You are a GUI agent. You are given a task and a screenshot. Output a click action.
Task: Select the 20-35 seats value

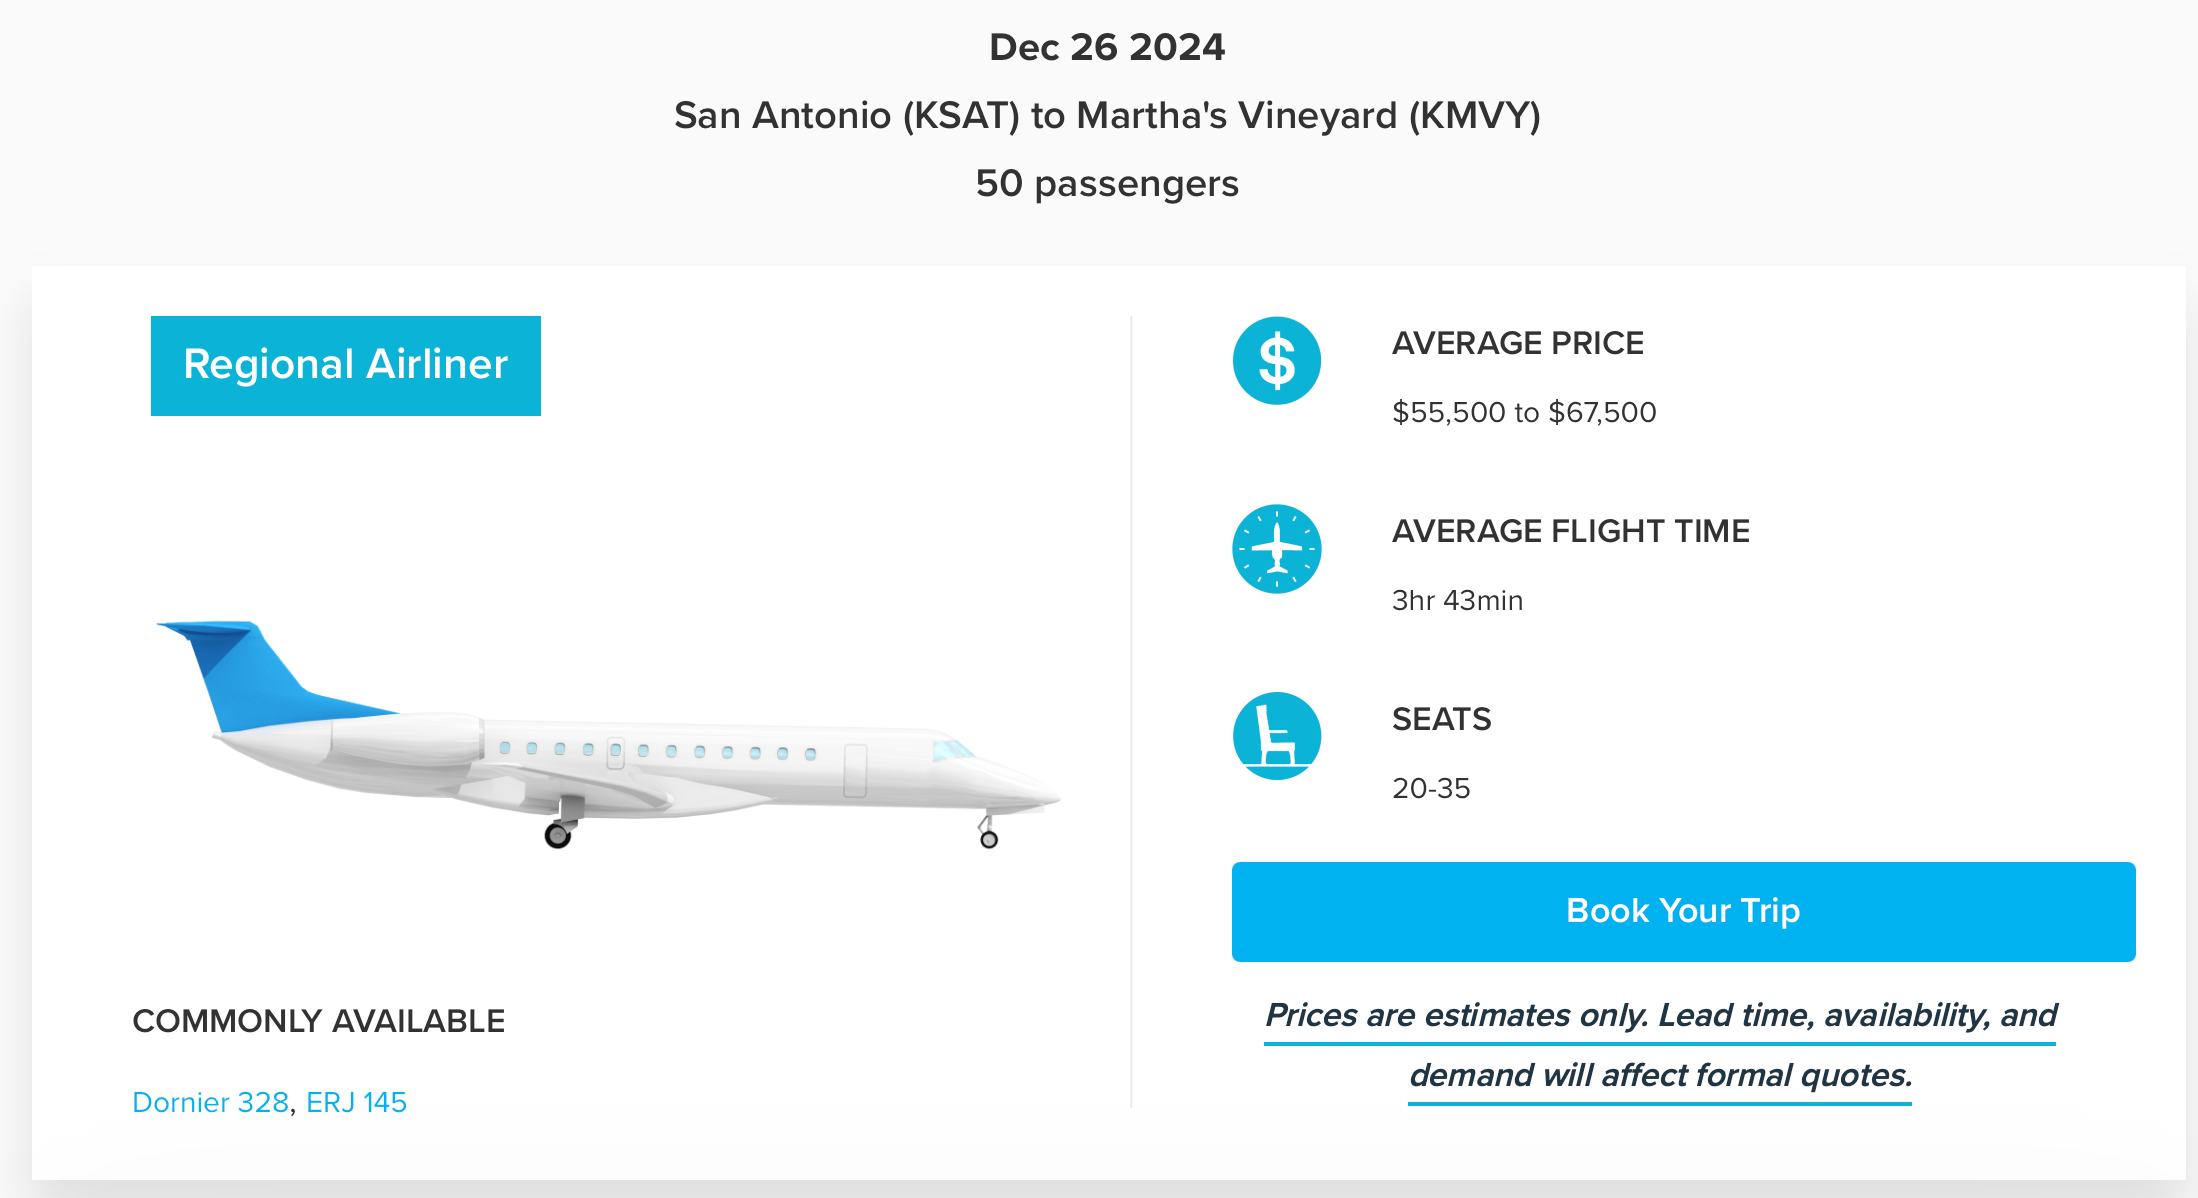tap(1431, 788)
